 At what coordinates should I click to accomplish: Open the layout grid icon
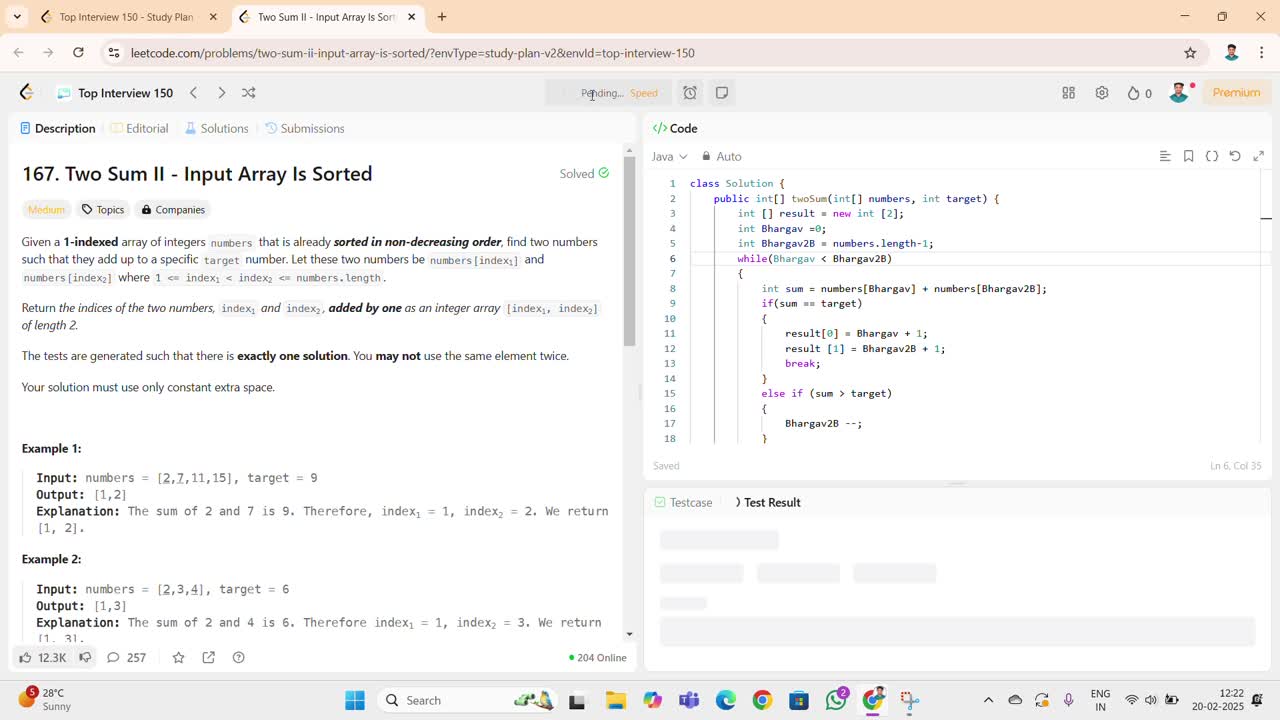pyautogui.click(x=1068, y=93)
